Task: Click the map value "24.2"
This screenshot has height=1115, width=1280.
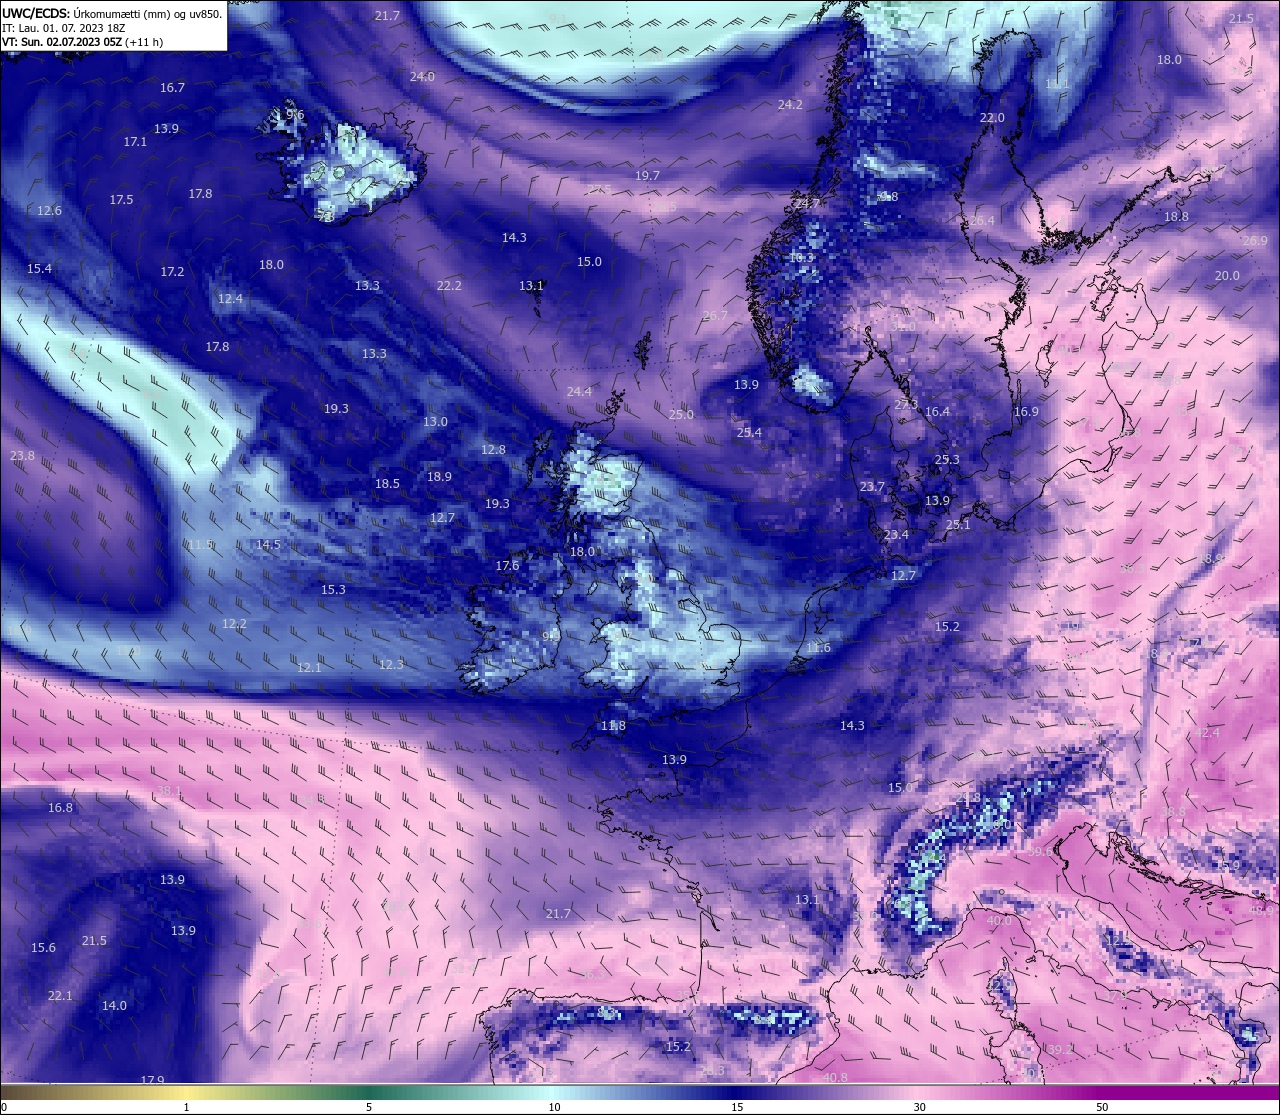Action: (790, 105)
